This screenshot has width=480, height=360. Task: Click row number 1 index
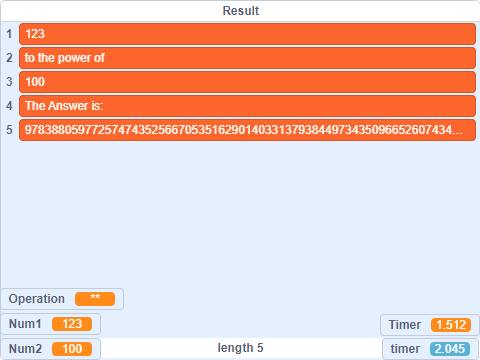[x=9, y=34]
